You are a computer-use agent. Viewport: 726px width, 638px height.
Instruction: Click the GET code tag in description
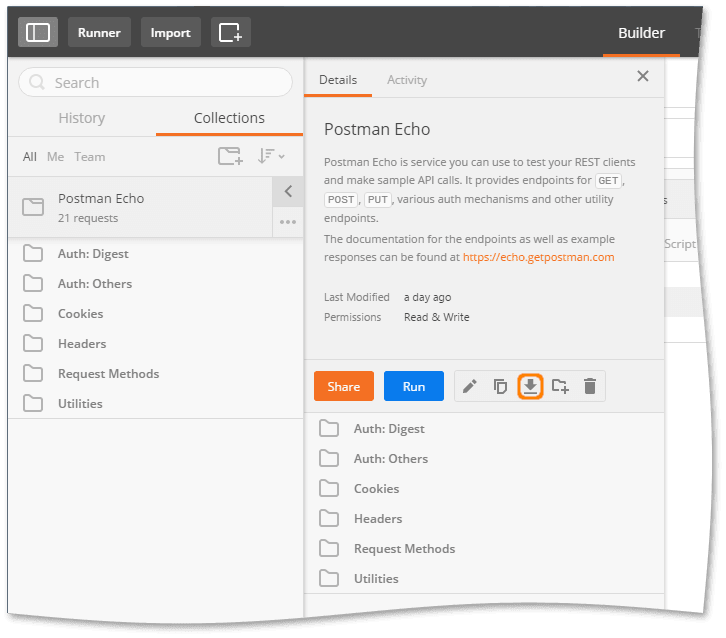pyautogui.click(x=608, y=181)
